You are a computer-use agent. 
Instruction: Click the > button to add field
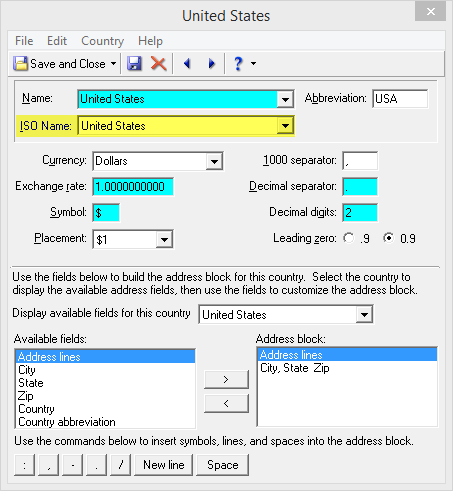(226, 379)
